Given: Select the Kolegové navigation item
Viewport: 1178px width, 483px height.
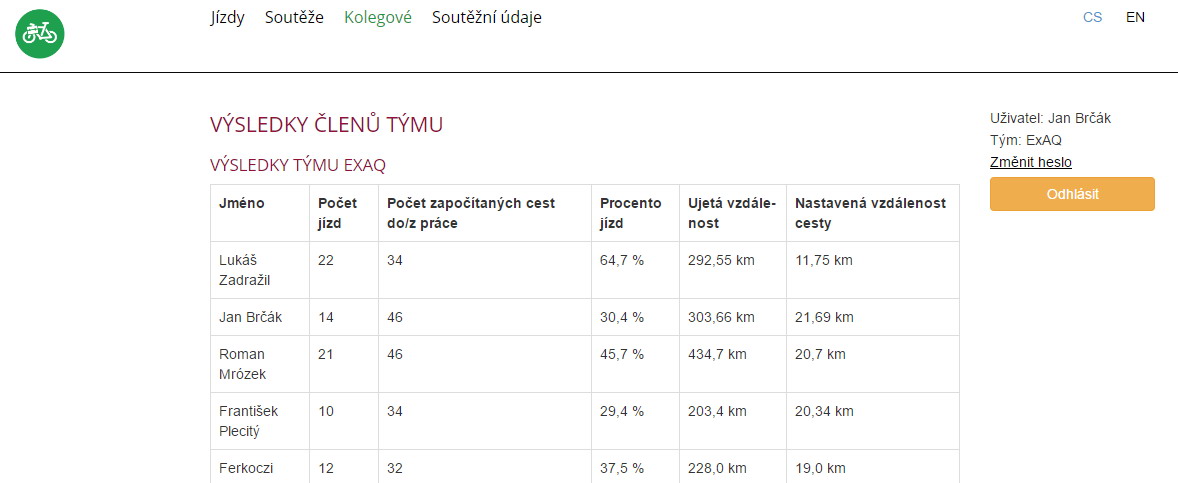Looking at the screenshot, I should tap(378, 17).
